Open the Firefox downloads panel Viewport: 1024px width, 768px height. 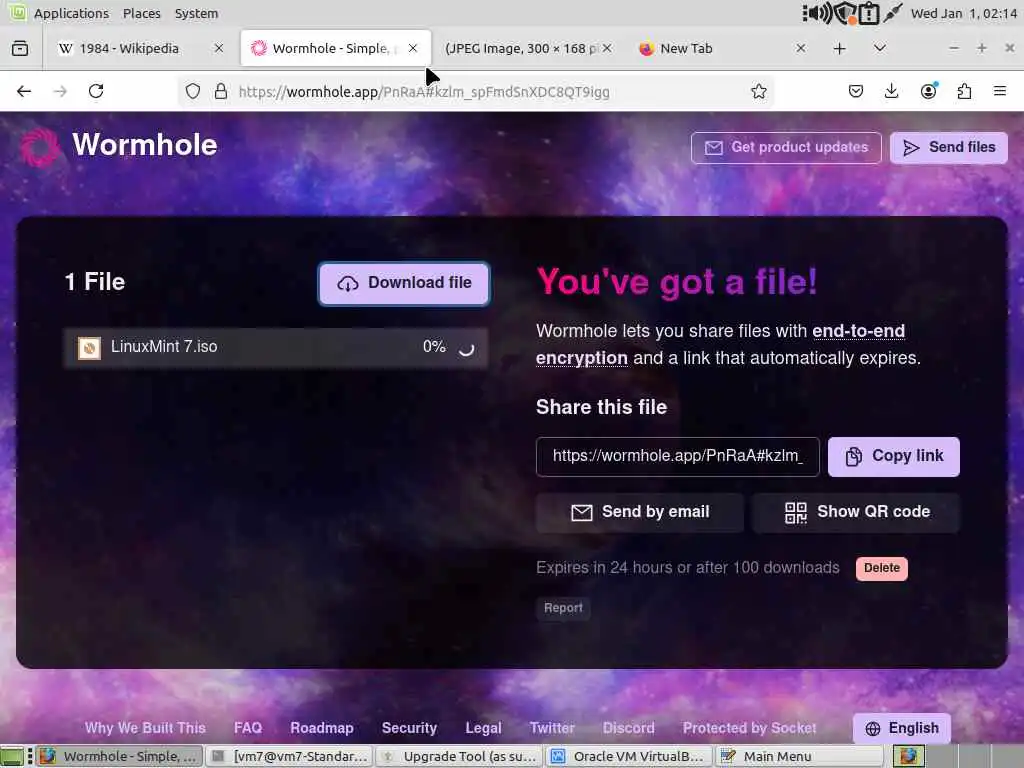(x=891, y=91)
